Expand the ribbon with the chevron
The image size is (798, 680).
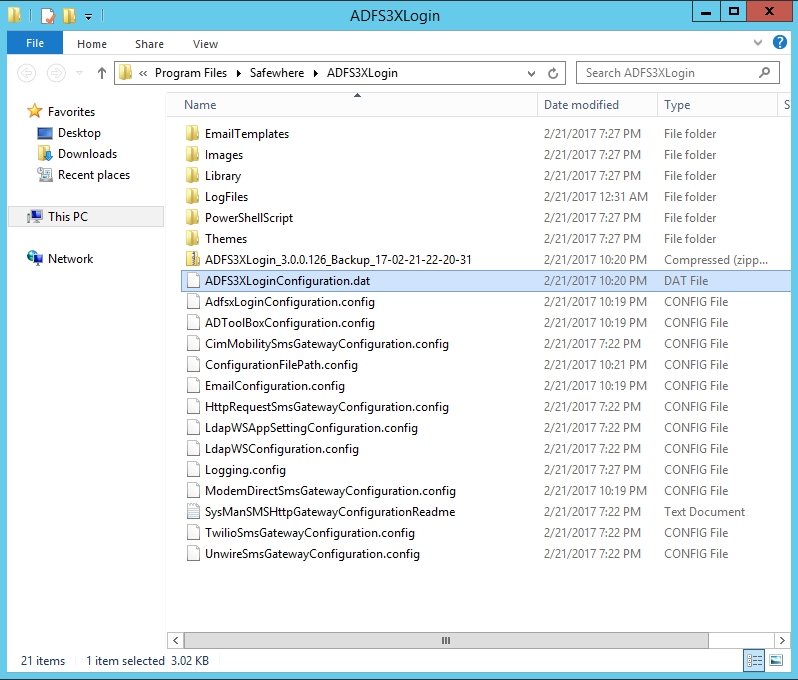757,44
